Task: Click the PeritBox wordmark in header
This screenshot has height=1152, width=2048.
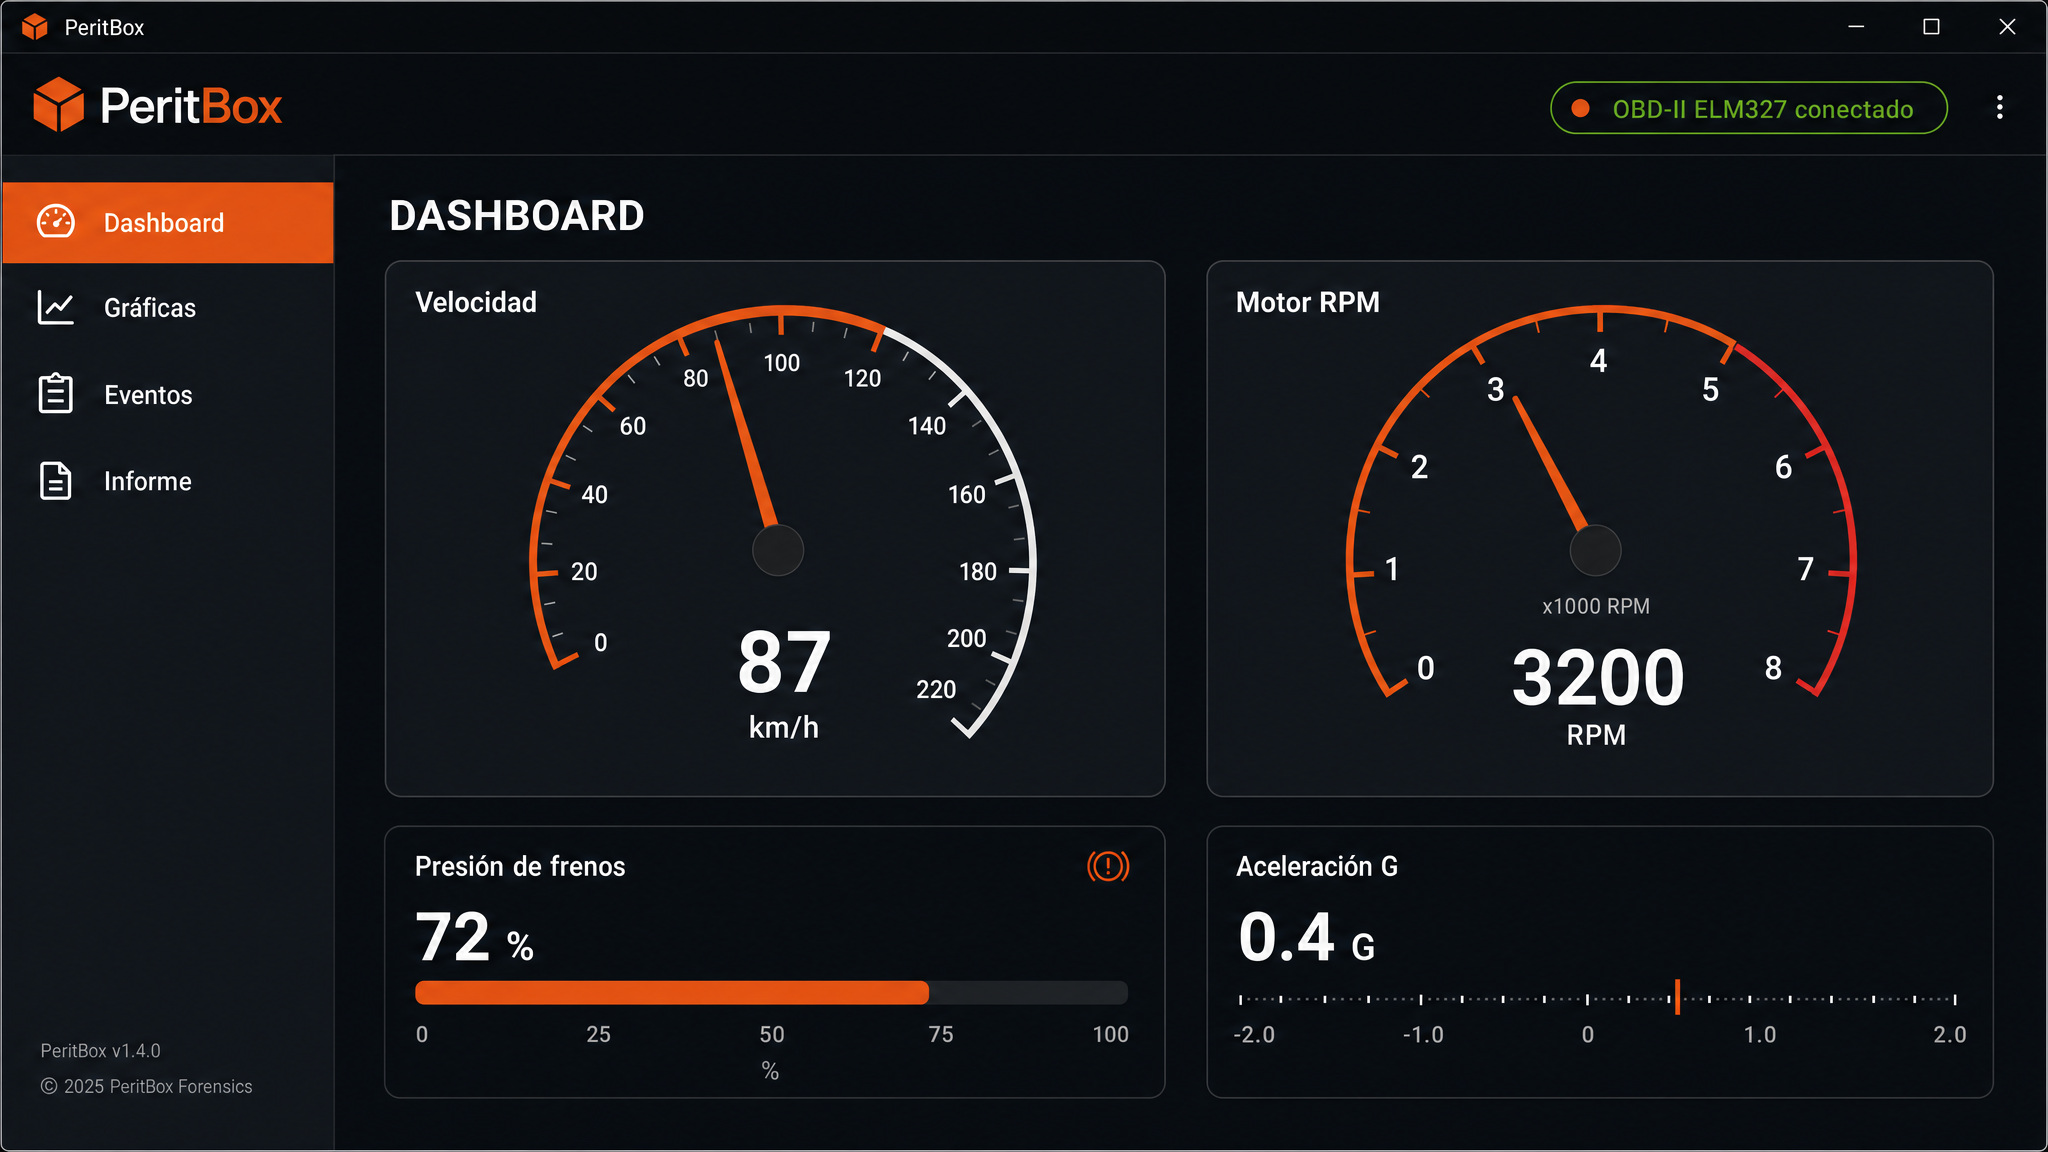Action: (x=191, y=106)
